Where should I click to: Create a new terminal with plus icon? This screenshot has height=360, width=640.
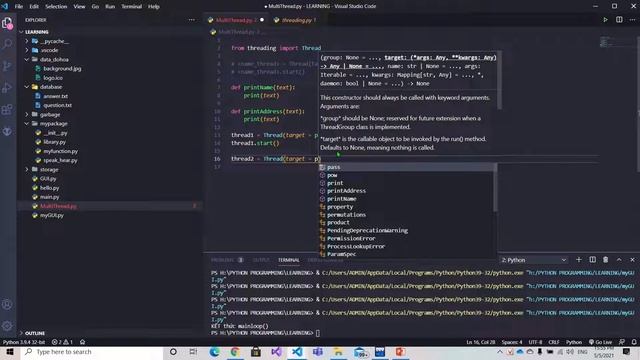(579, 260)
